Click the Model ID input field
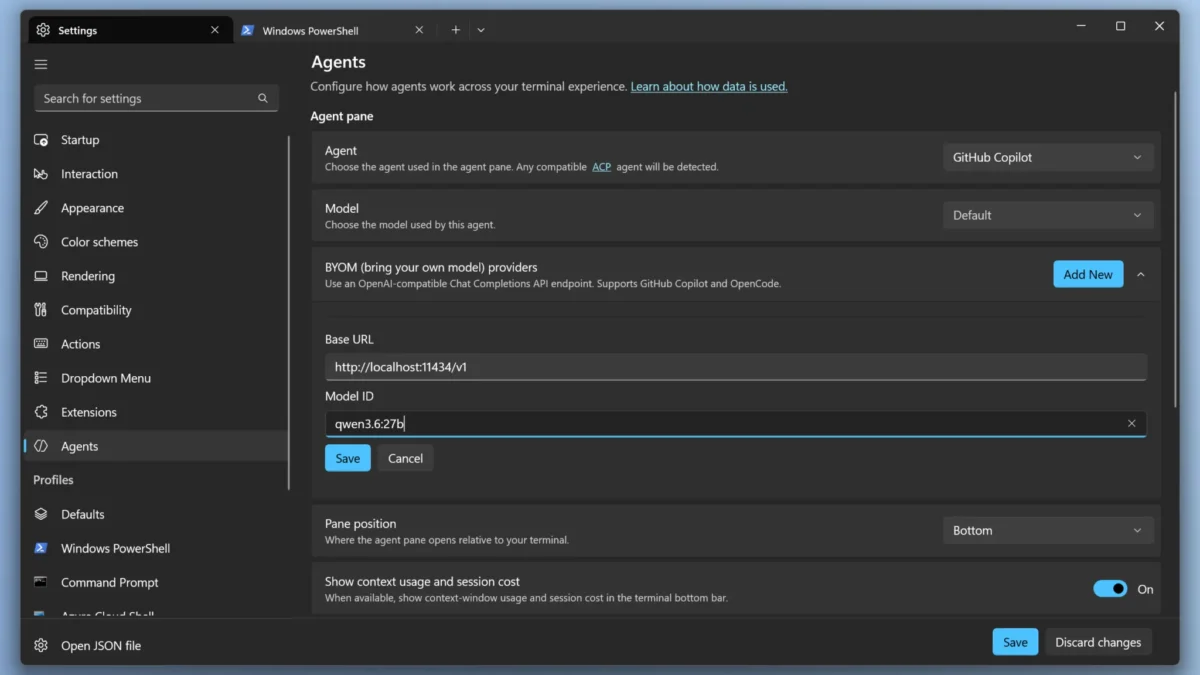Screen dimensions: 1200x675 (x=736, y=424)
